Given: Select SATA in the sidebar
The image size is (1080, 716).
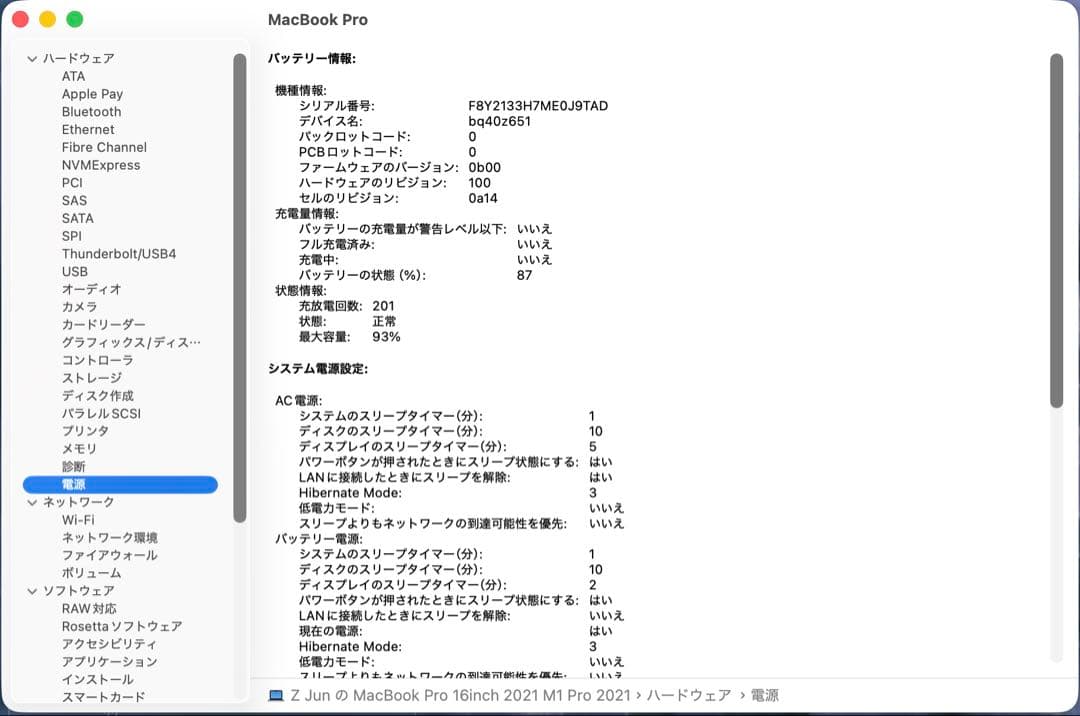Looking at the screenshot, I should coord(78,218).
